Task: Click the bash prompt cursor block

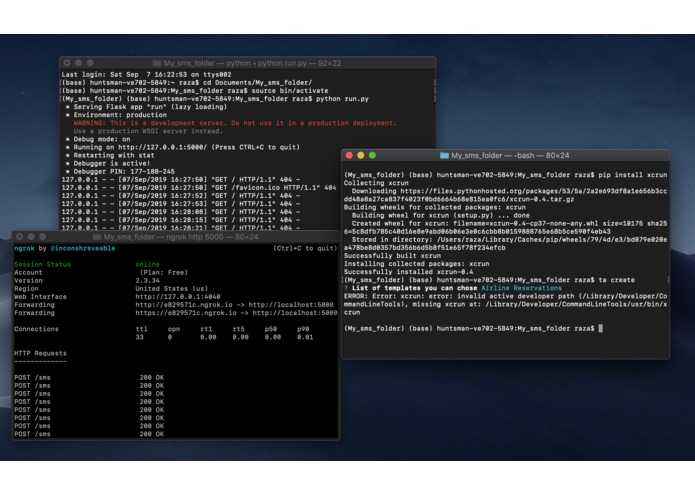Action: point(601,328)
